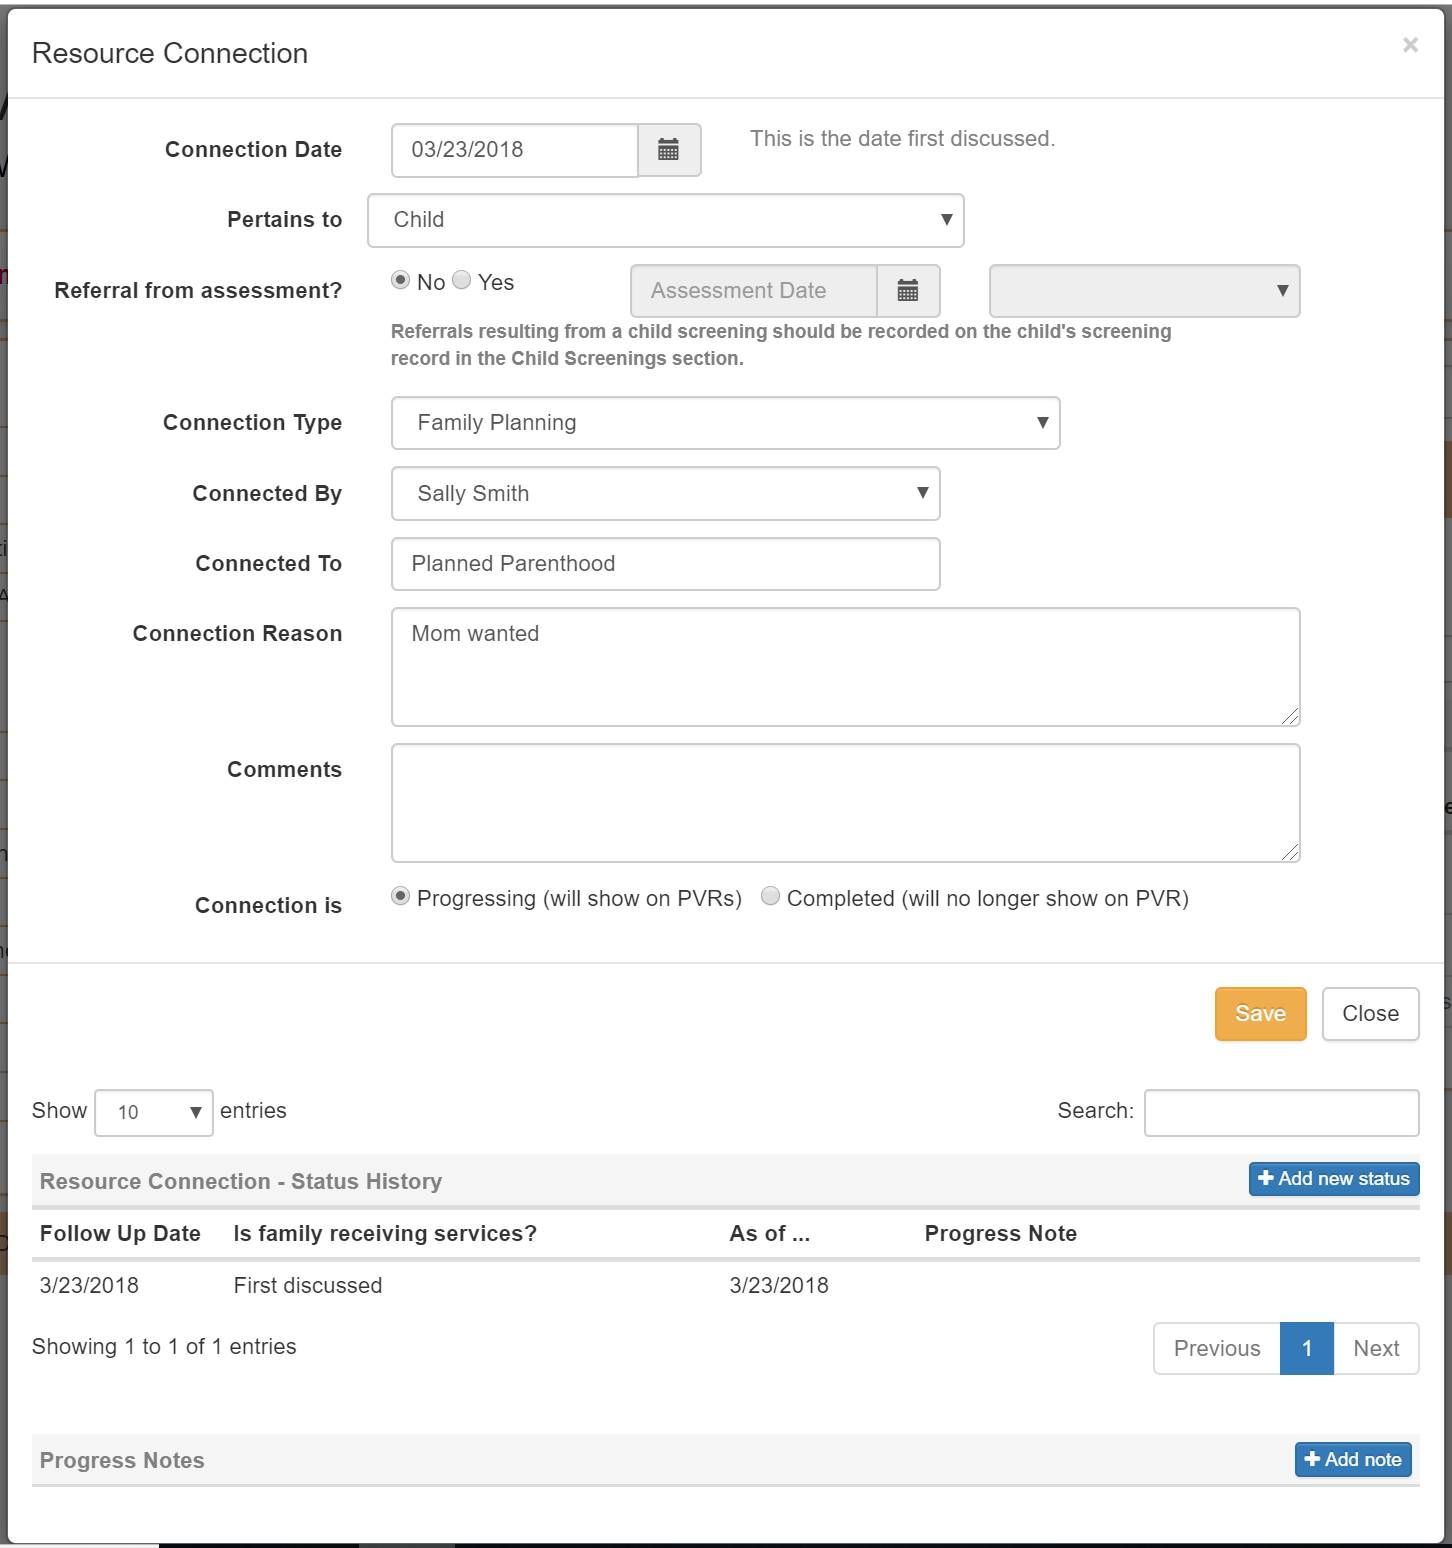Sort by Follow Up Date column

click(120, 1234)
